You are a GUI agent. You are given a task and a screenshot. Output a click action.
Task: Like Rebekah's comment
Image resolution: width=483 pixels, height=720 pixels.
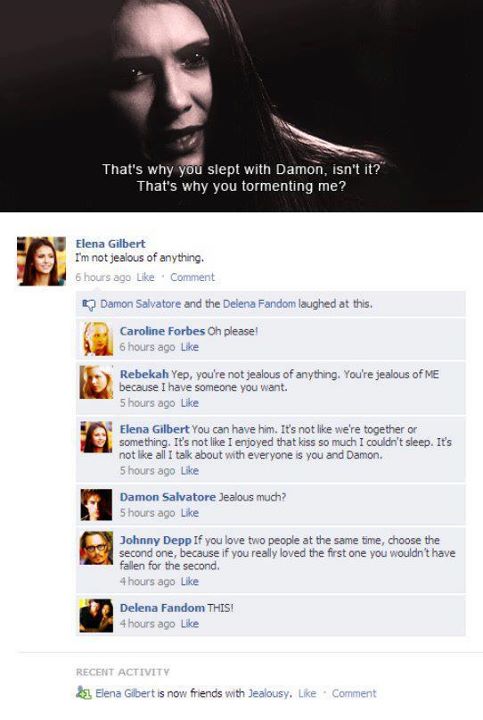click(x=190, y=403)
